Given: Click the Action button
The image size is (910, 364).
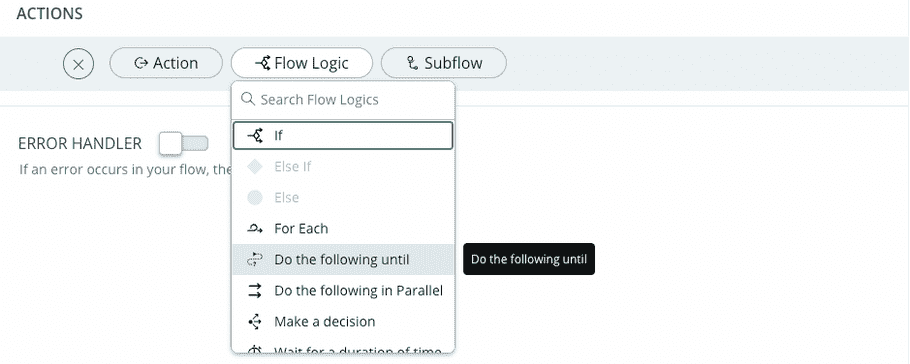Looking at the screenshot, I should 166,63.
